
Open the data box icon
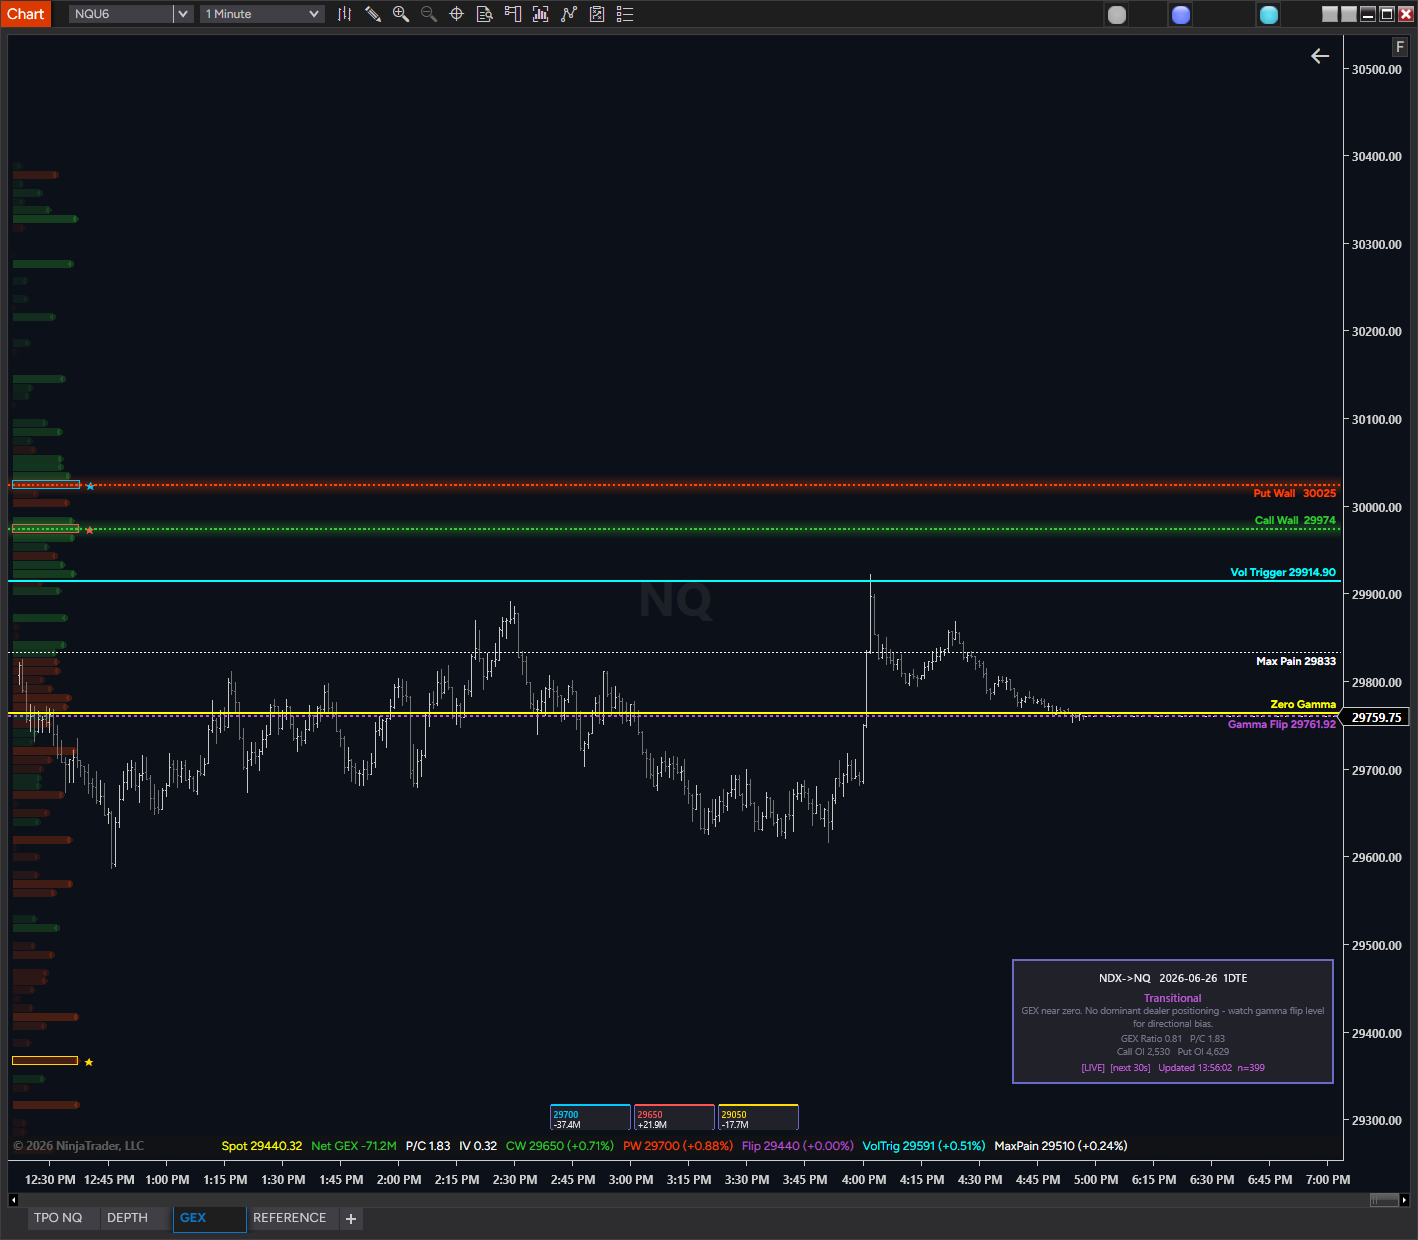pos(485,14)
